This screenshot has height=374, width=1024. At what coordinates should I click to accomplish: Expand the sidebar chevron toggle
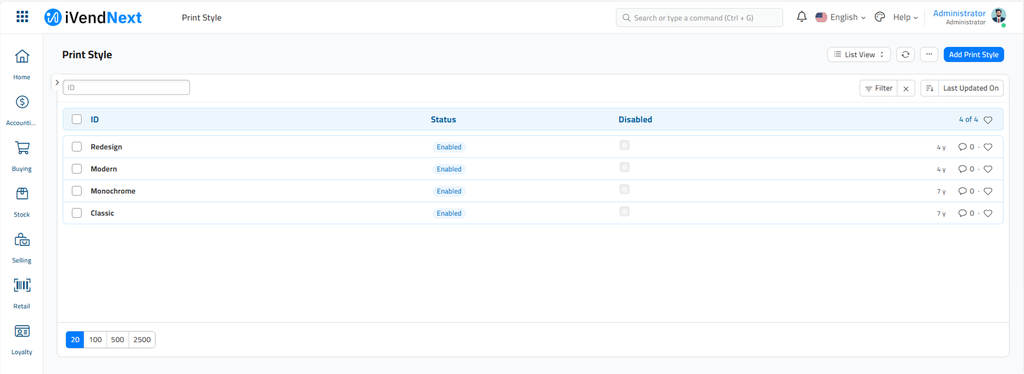57,83
